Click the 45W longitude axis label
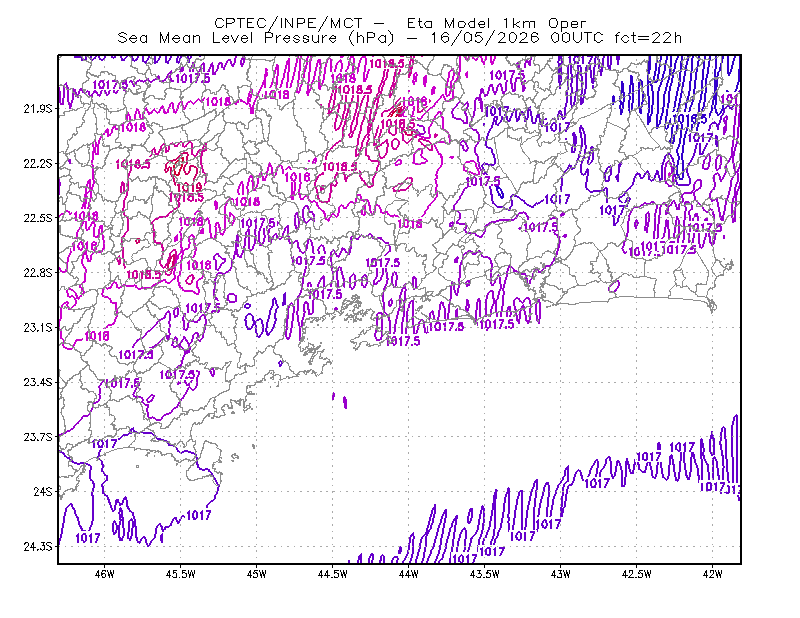The width and height of the screenshot is (800, 618). (257, 574)
